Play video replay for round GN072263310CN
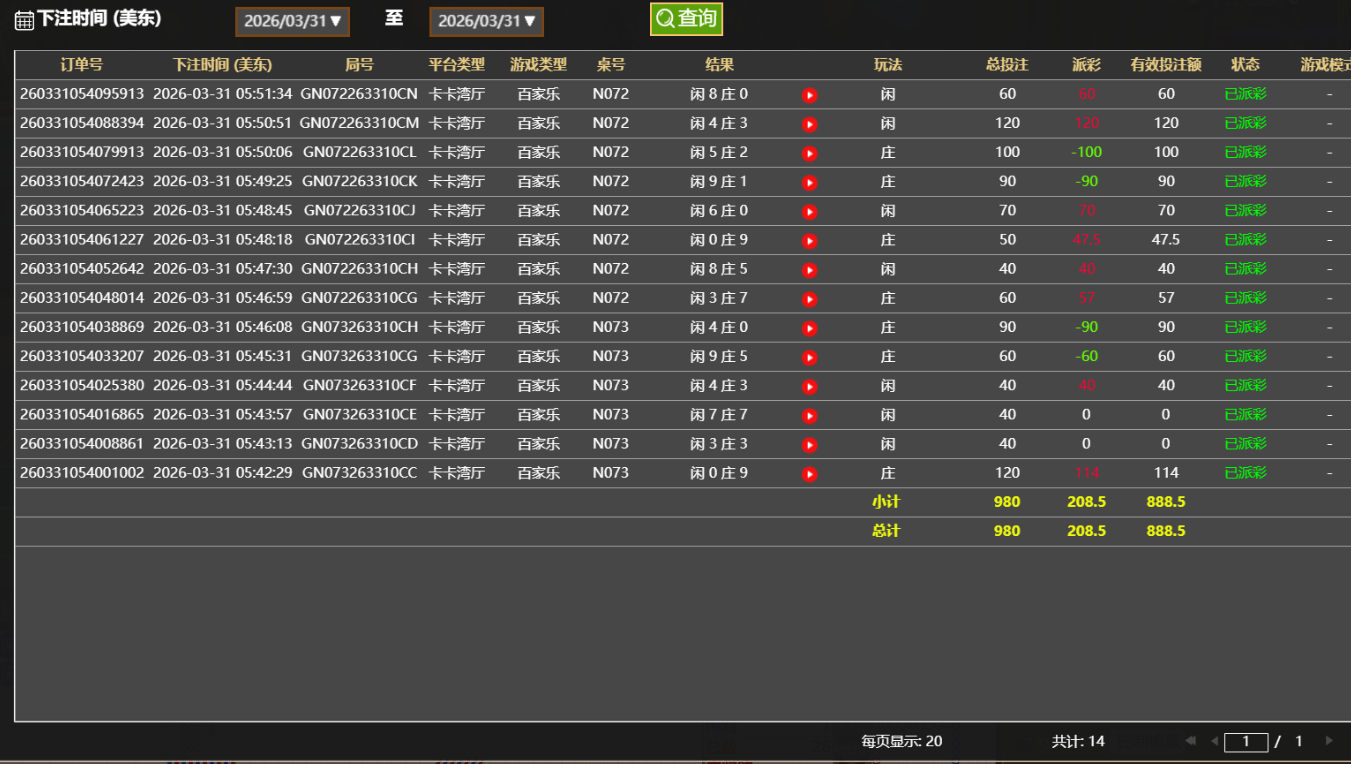This screenshot has height=764, width=1351. pos(809,95)
